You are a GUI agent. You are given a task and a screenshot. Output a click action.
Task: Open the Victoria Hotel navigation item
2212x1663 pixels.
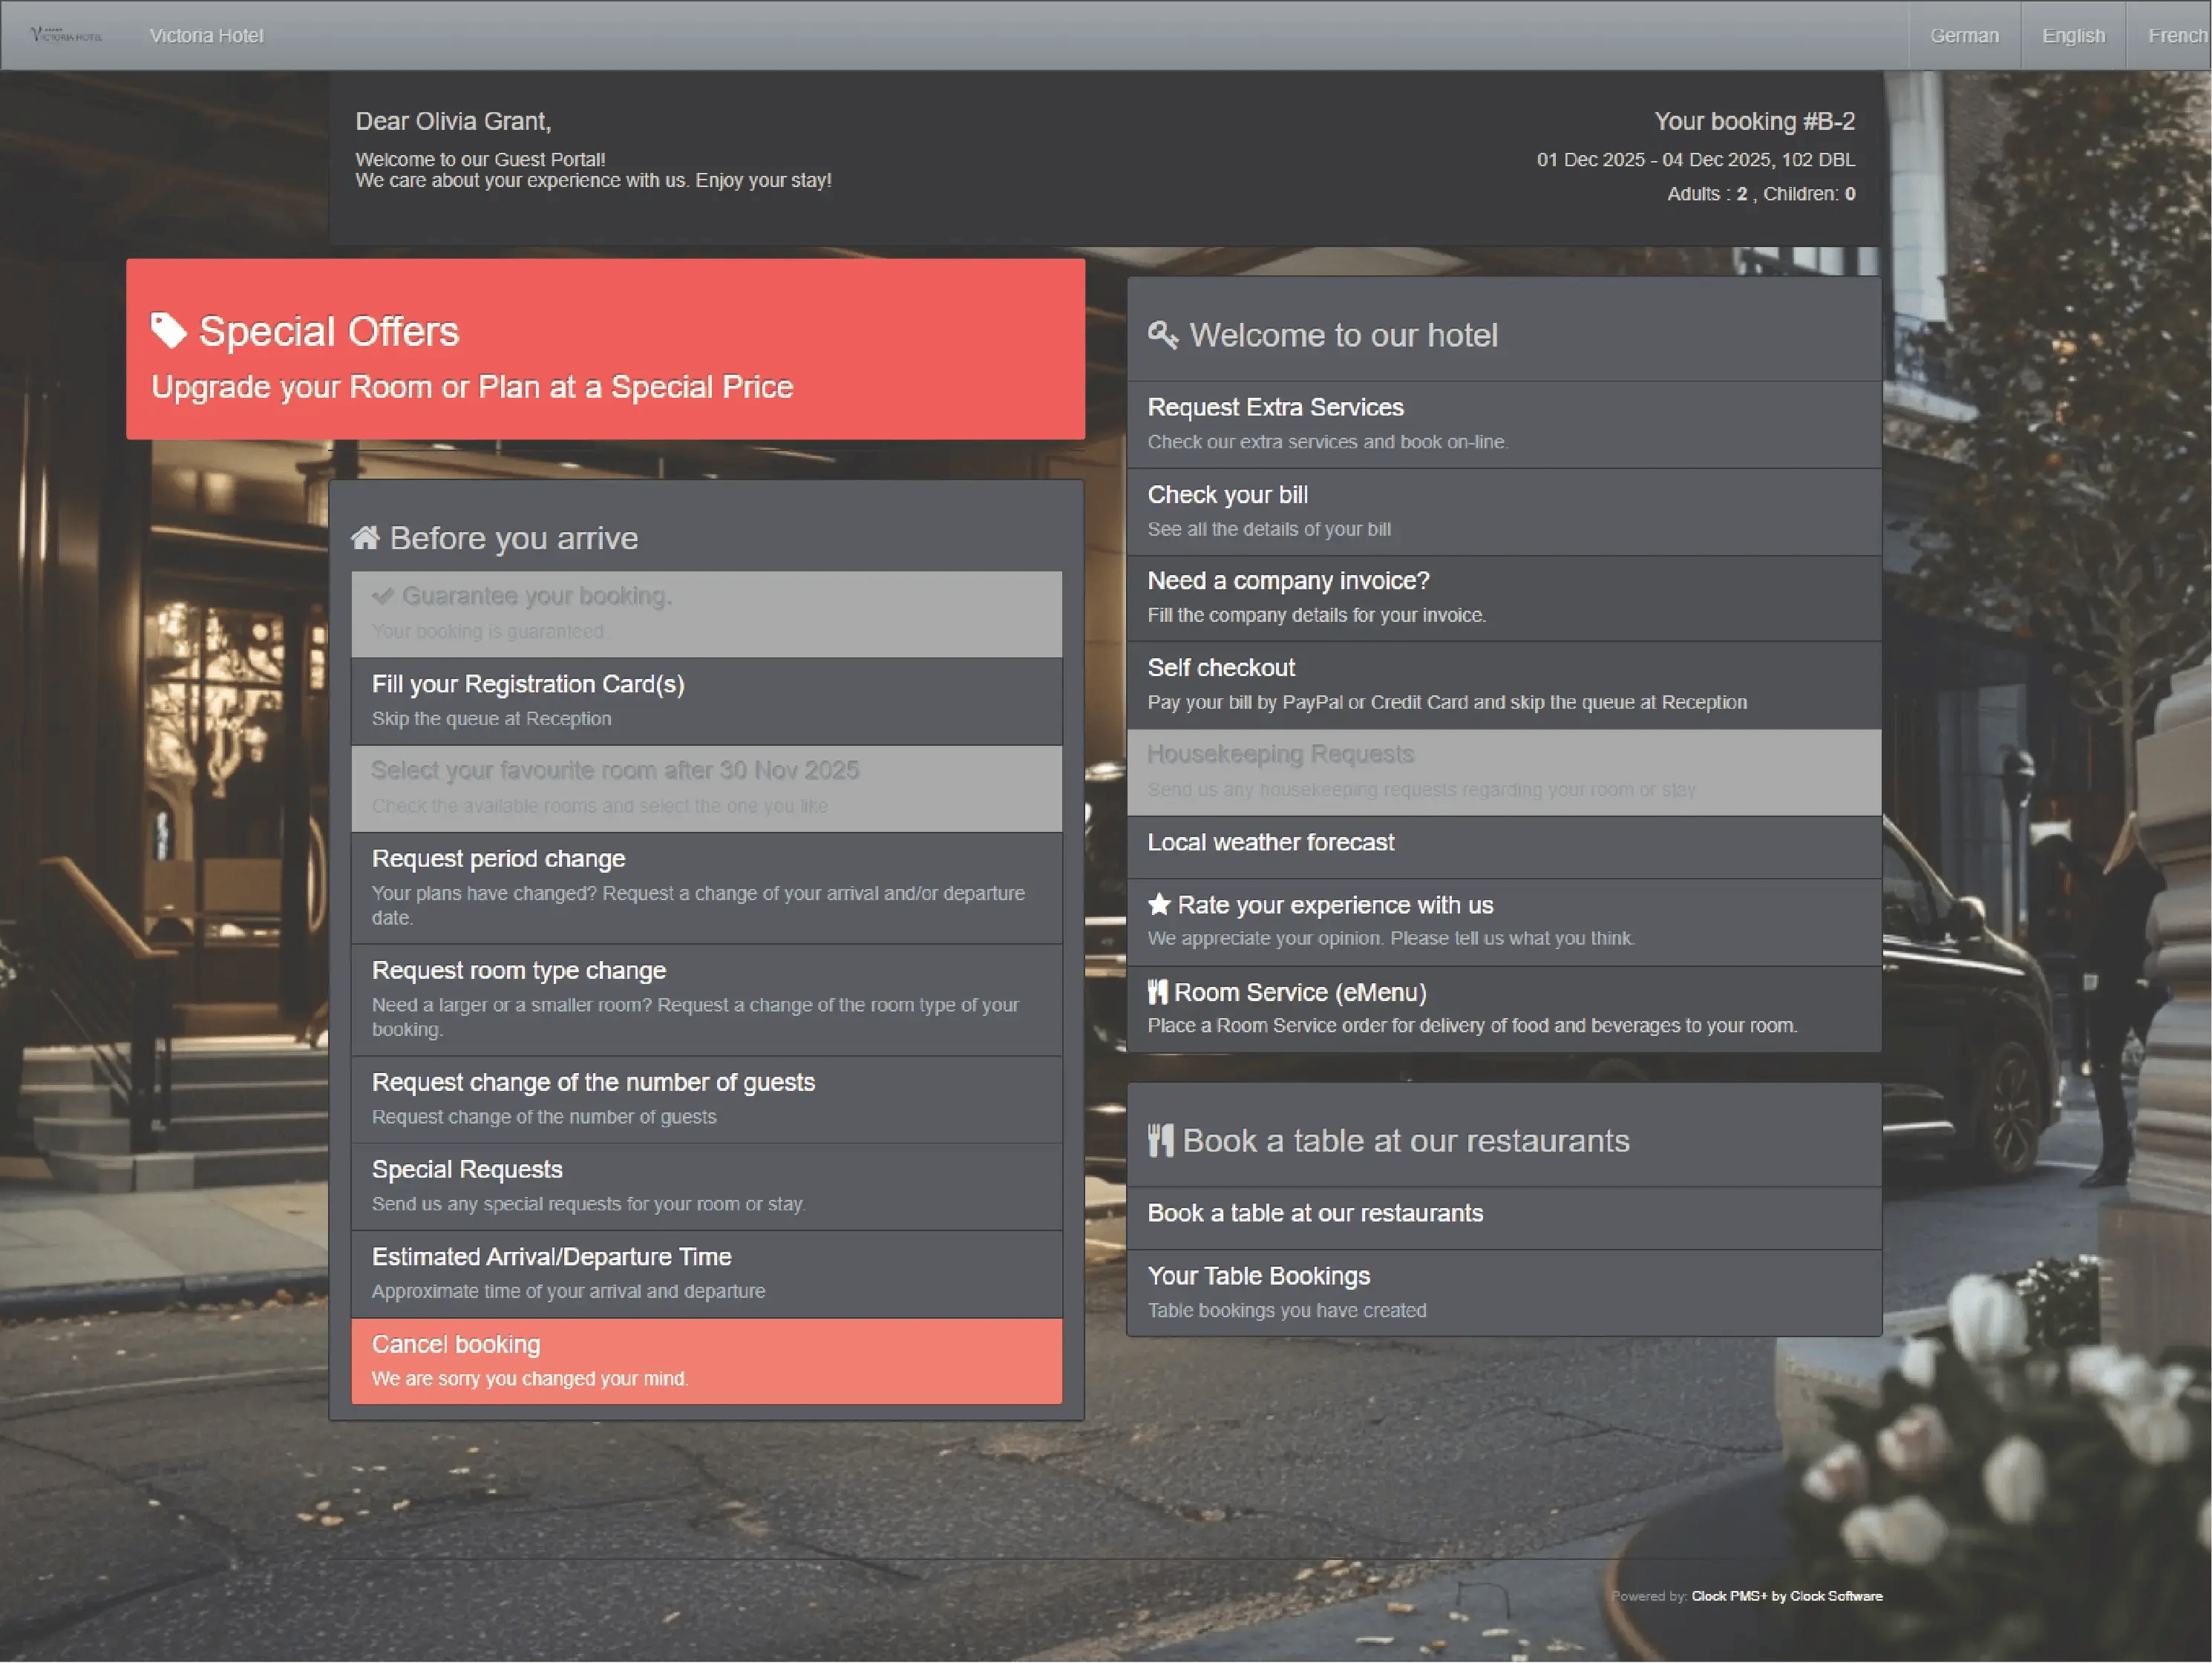[206, 35]
